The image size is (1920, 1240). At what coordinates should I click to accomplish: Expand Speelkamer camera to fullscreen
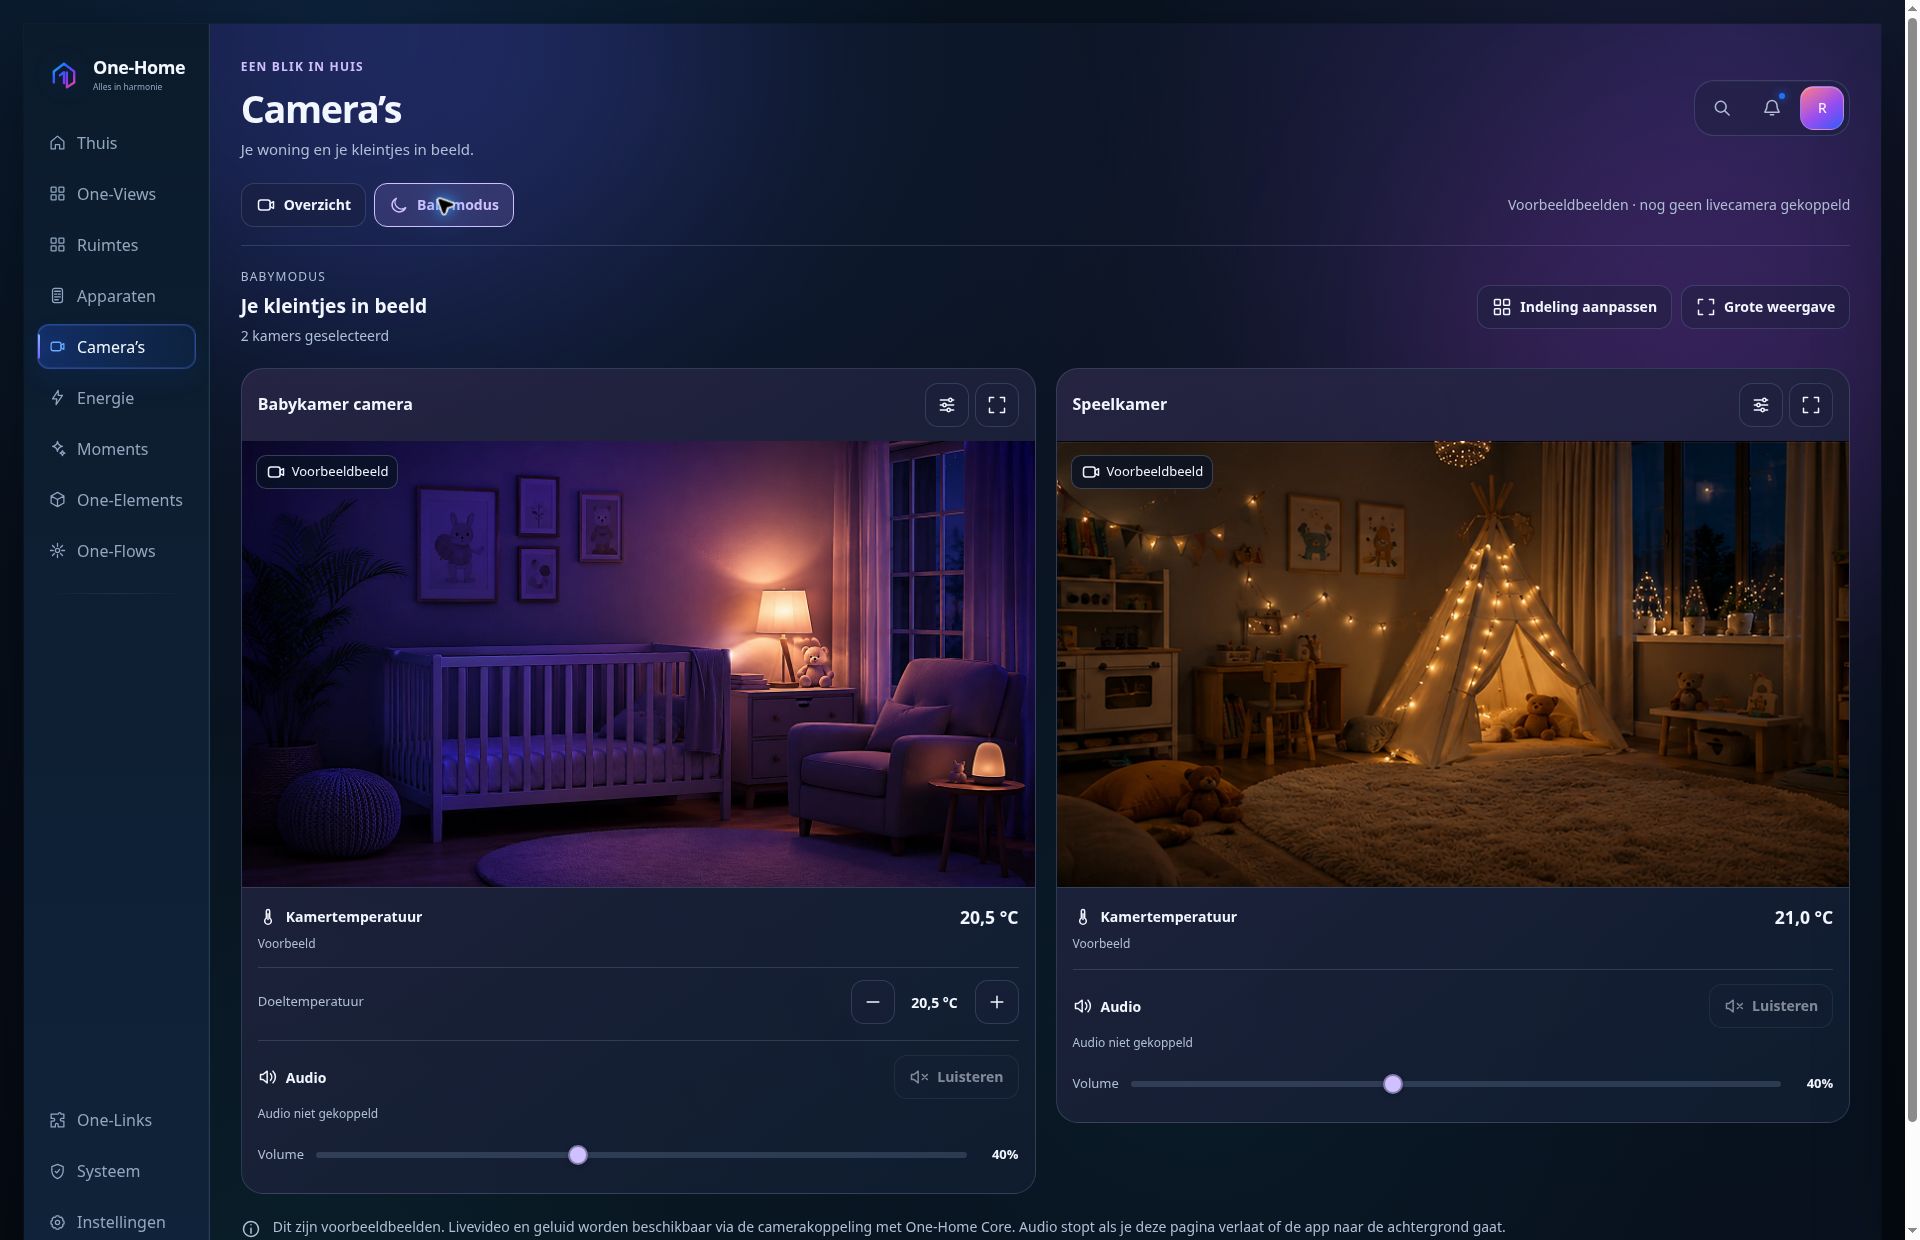1811,405
